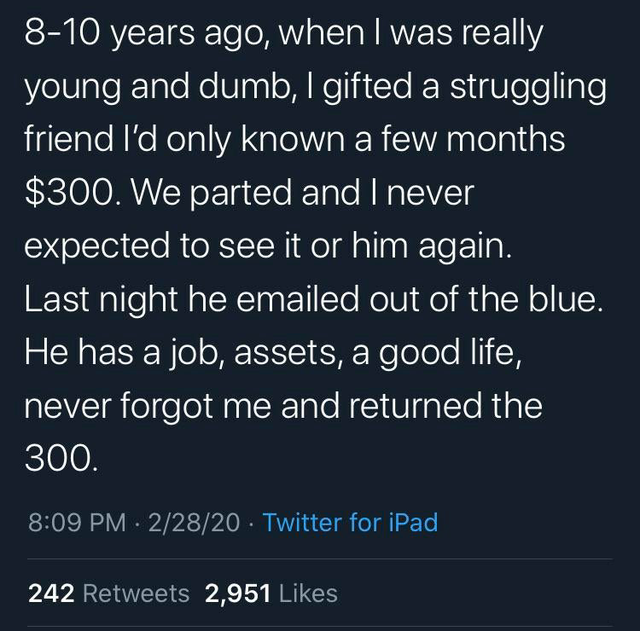View the list of 242 Retweets
Screen dimensions: 640x631
click(x=109, y=593)
